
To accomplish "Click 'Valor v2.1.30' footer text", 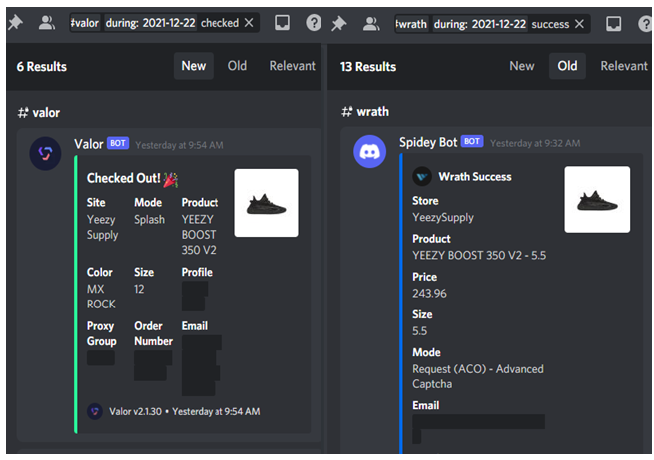I will (135, 412).
